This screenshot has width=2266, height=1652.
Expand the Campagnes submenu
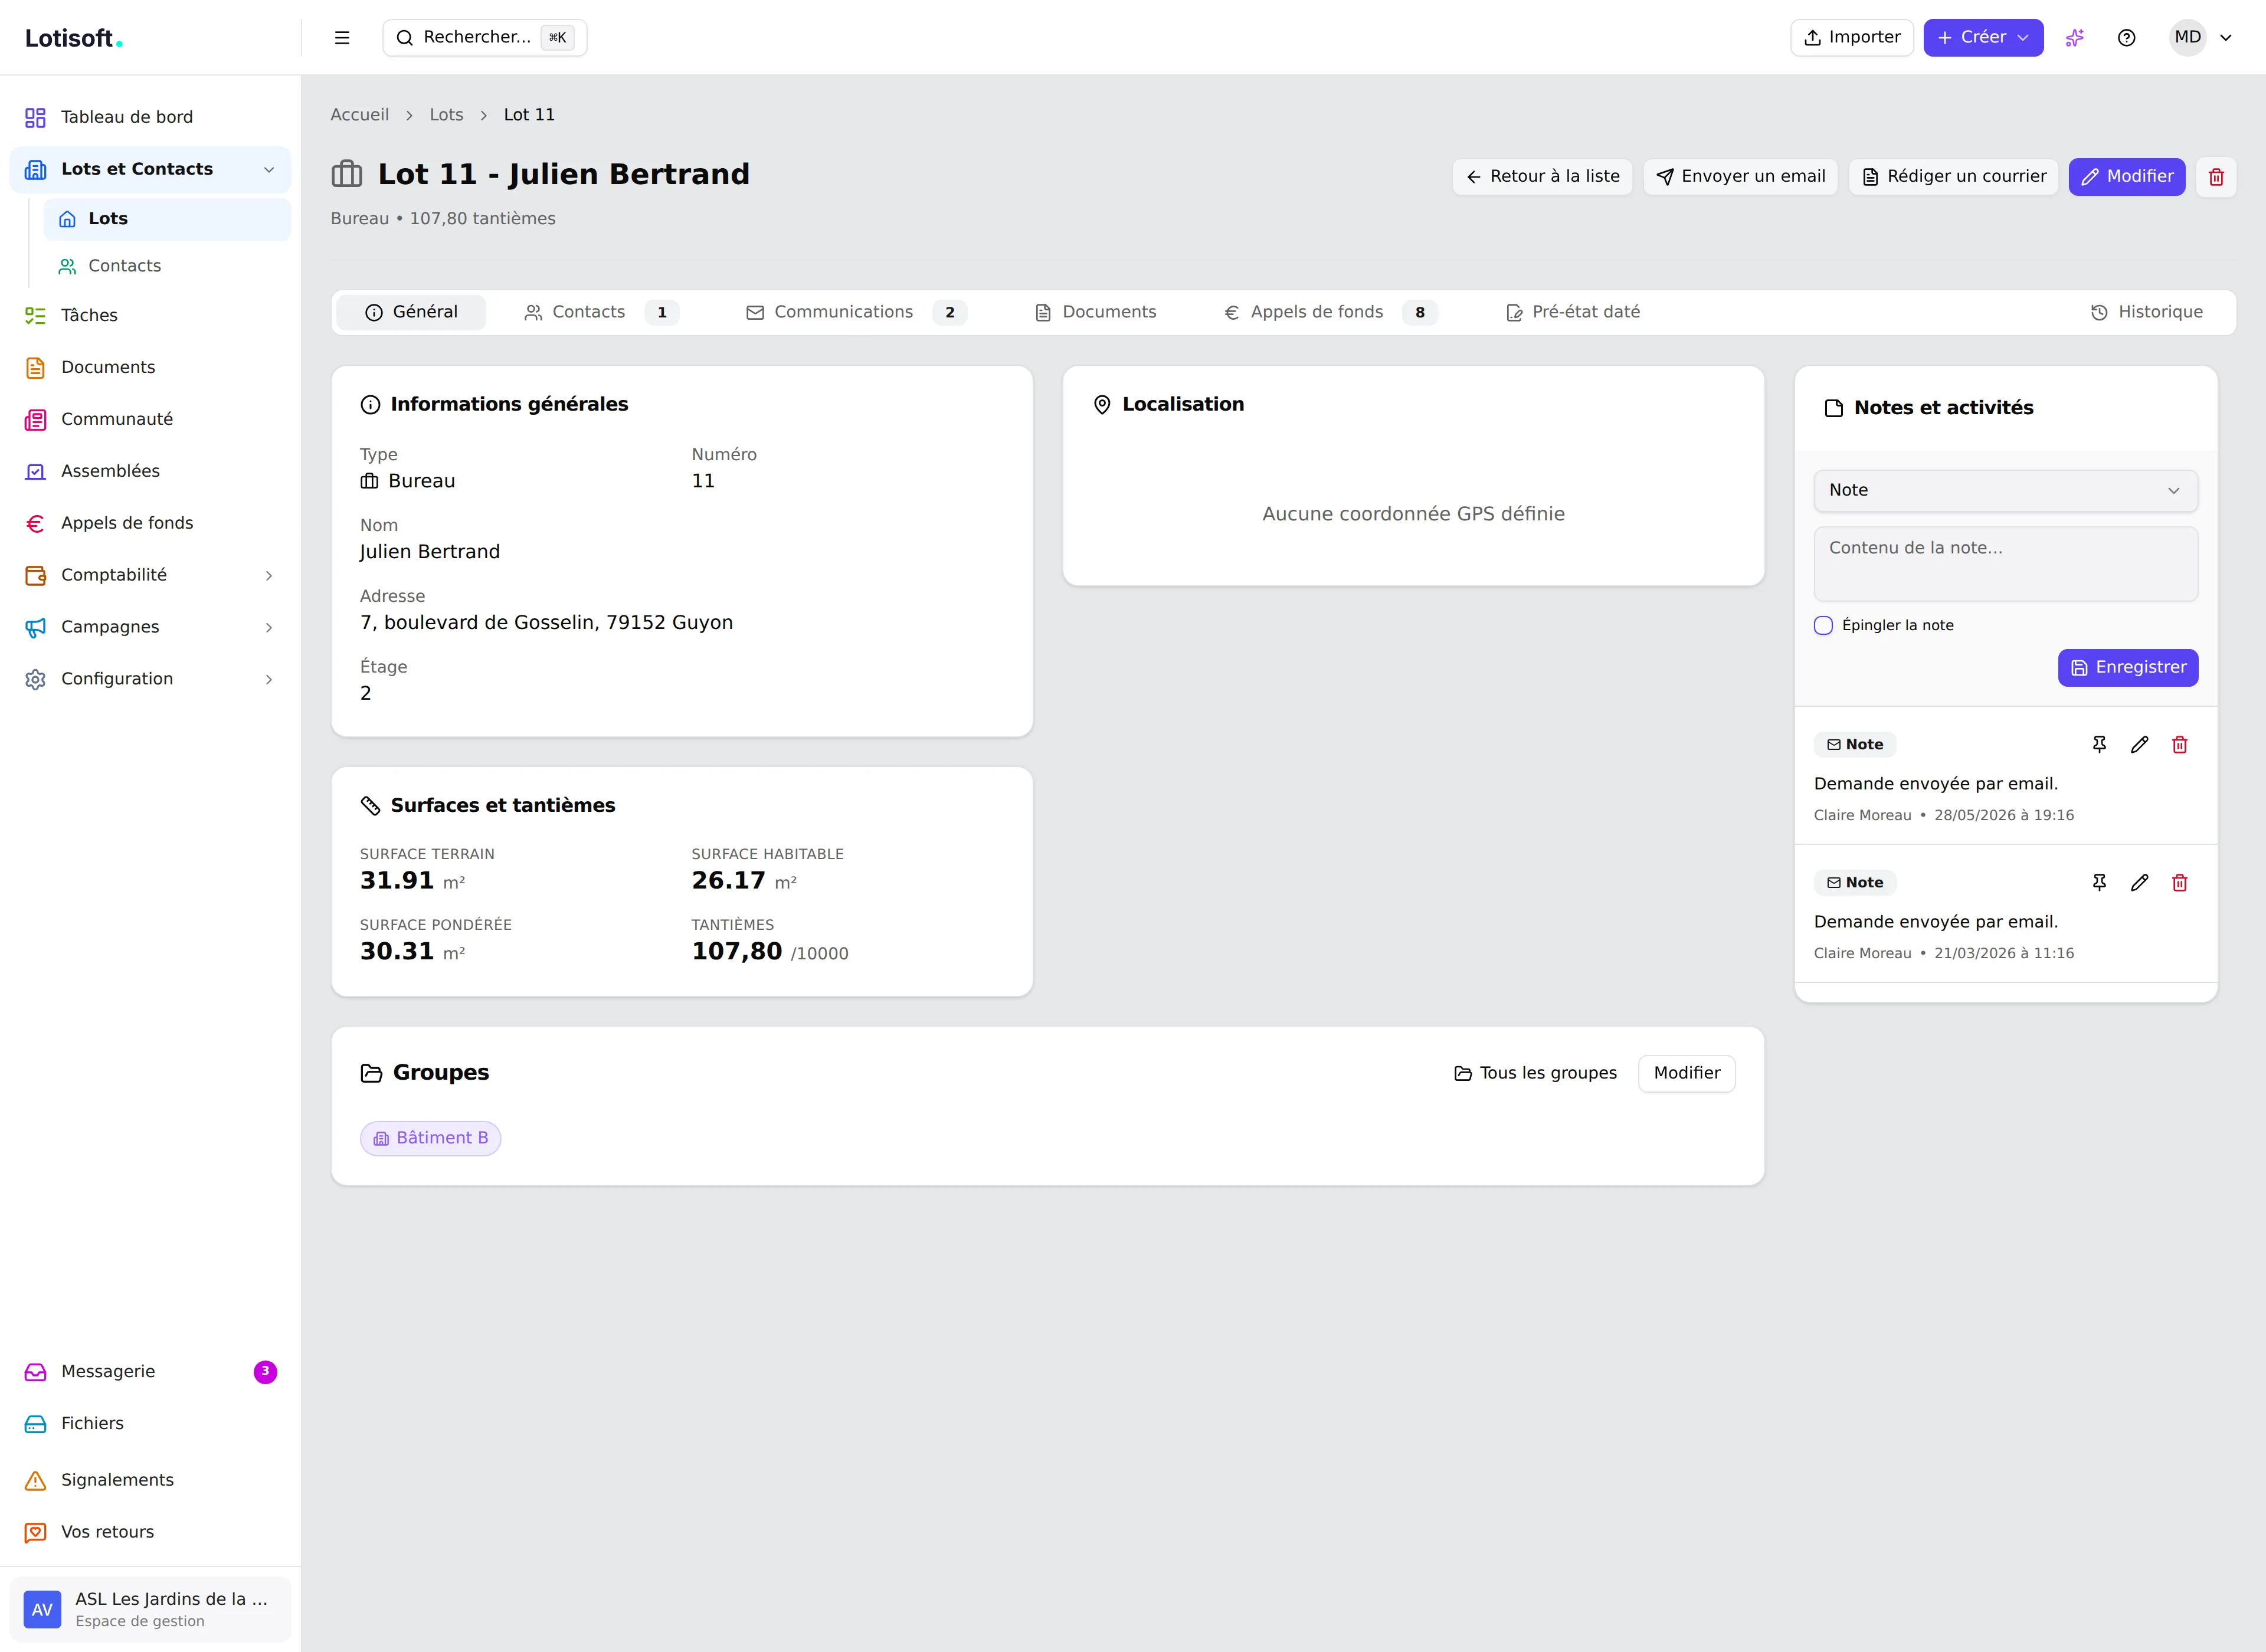tap(269, 628)
